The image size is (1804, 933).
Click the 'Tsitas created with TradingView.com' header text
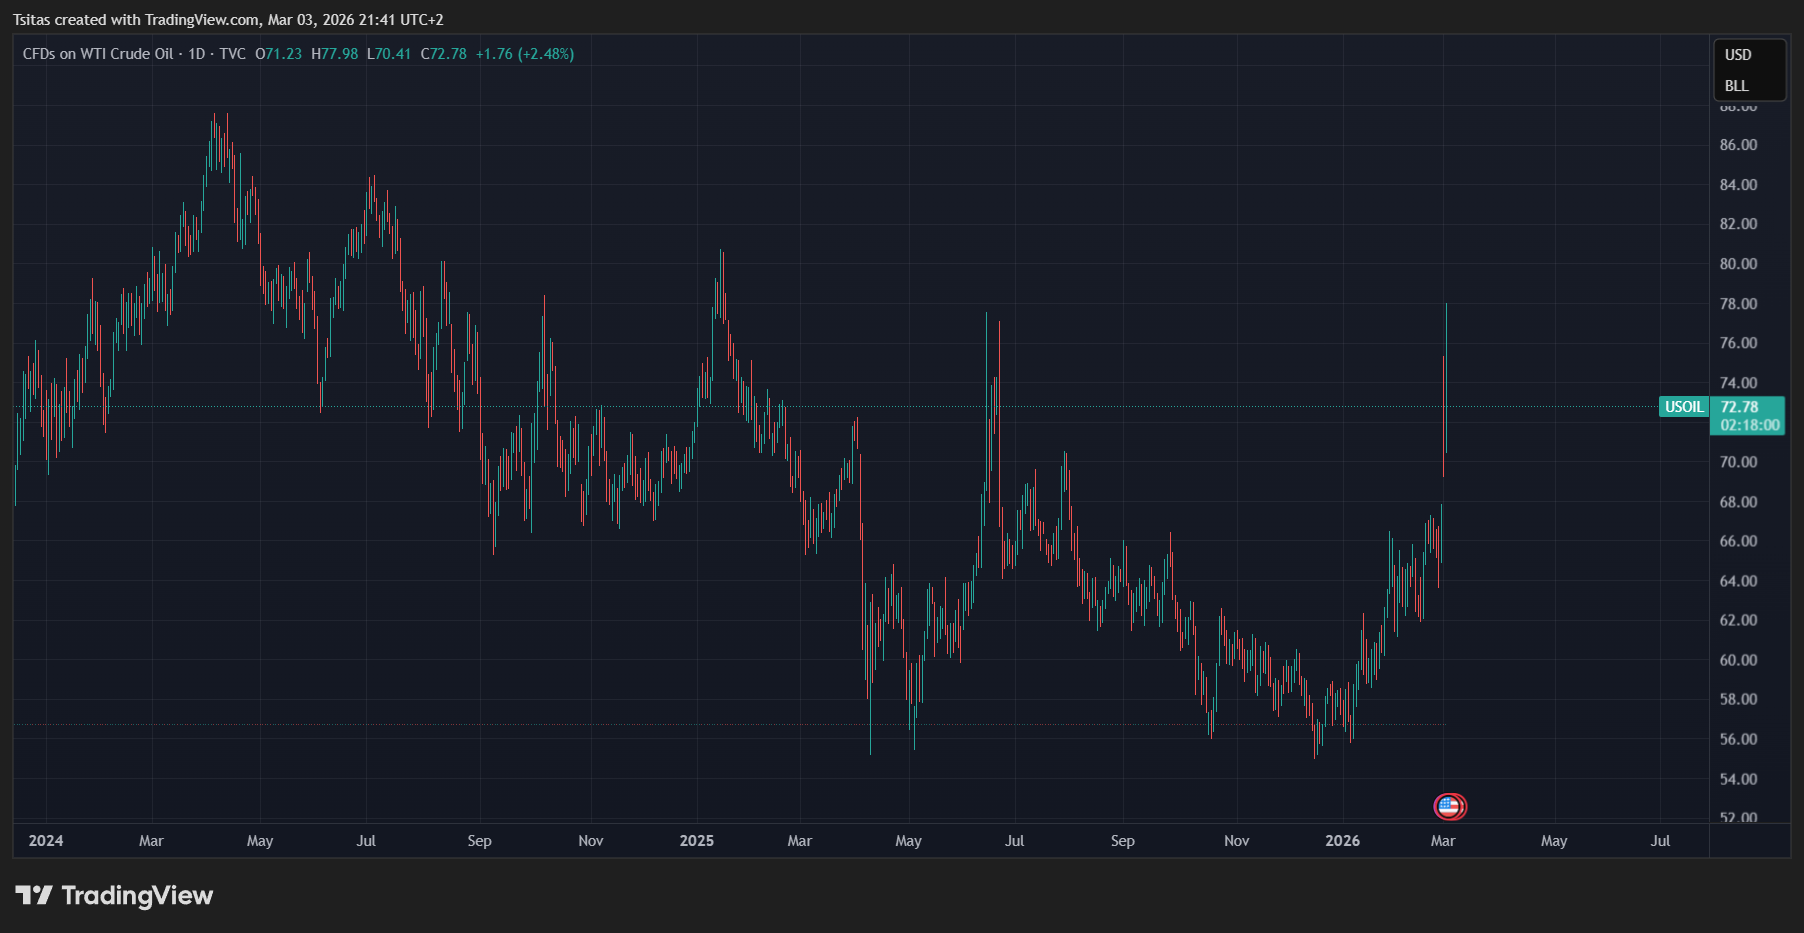228,20
